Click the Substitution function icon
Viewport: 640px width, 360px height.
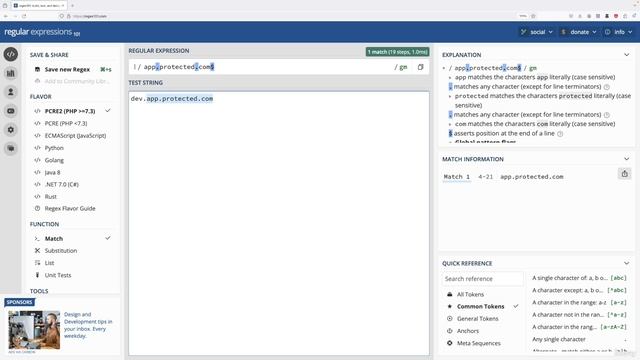coord(37,251)
